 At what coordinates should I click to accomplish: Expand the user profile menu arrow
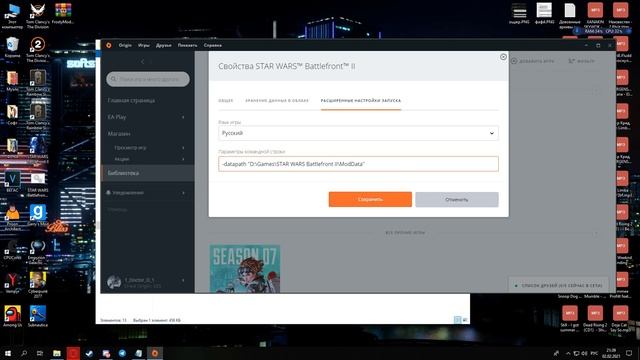tap(183, 280)
